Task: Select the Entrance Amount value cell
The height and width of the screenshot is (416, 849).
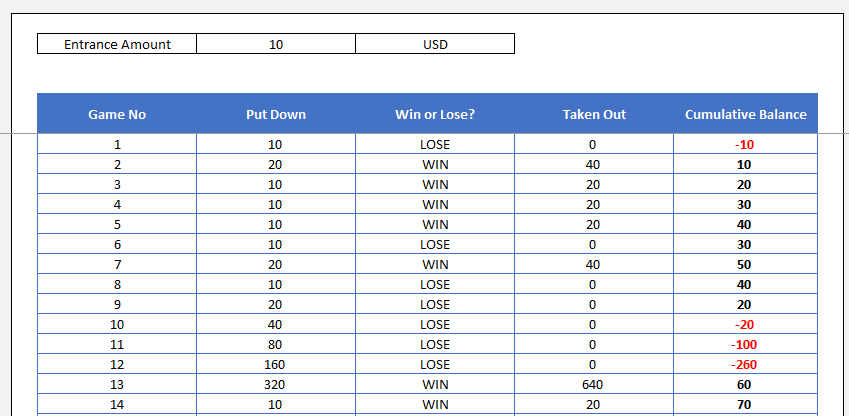Action: 275,44
